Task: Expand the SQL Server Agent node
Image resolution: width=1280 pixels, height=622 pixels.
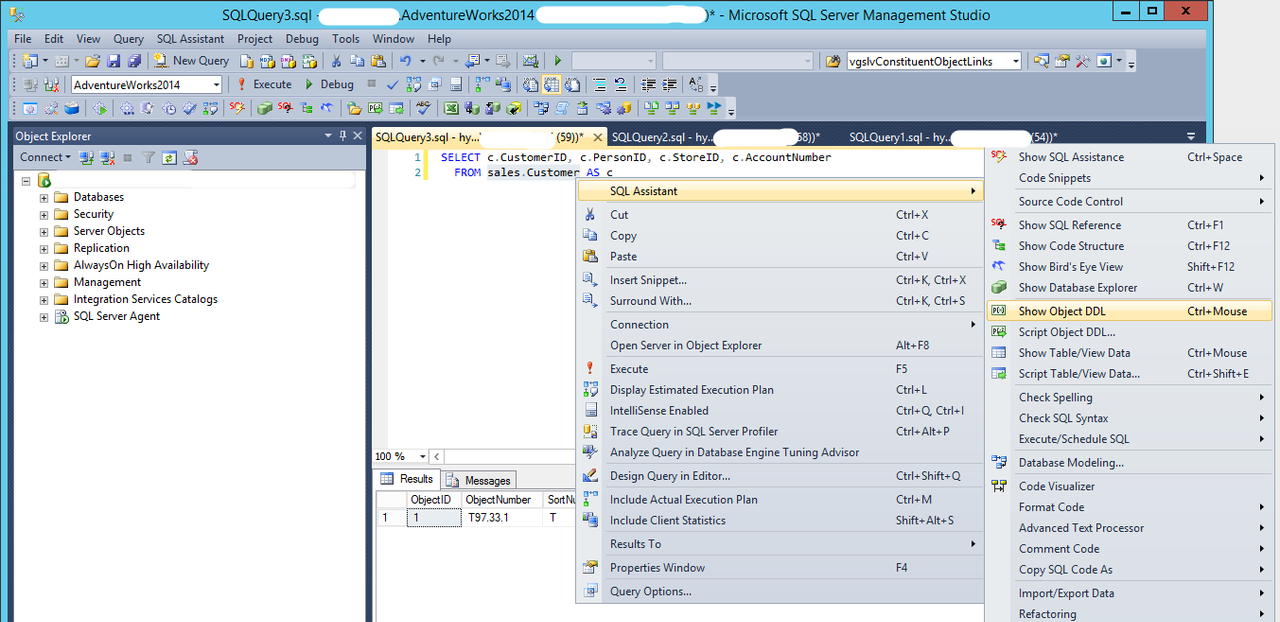Action: click(43, 317)
